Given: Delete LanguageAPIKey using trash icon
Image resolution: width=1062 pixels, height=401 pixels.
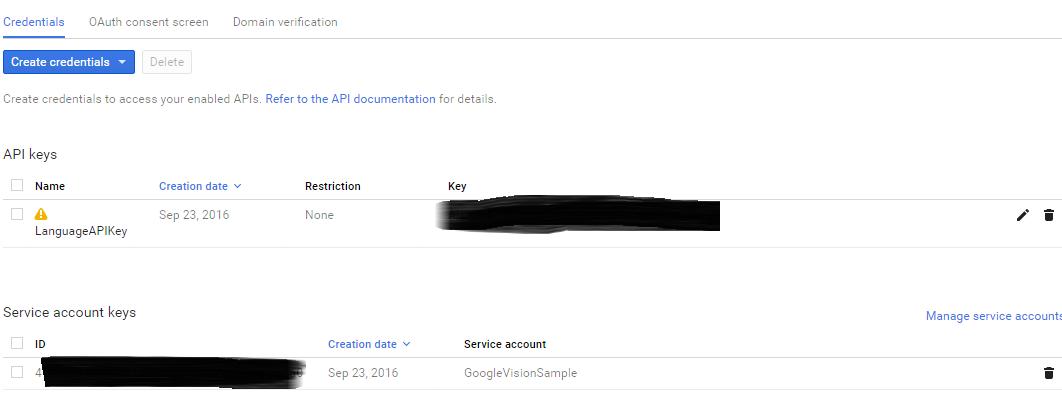Looking at the screenshot, I should pos(1049,215).
